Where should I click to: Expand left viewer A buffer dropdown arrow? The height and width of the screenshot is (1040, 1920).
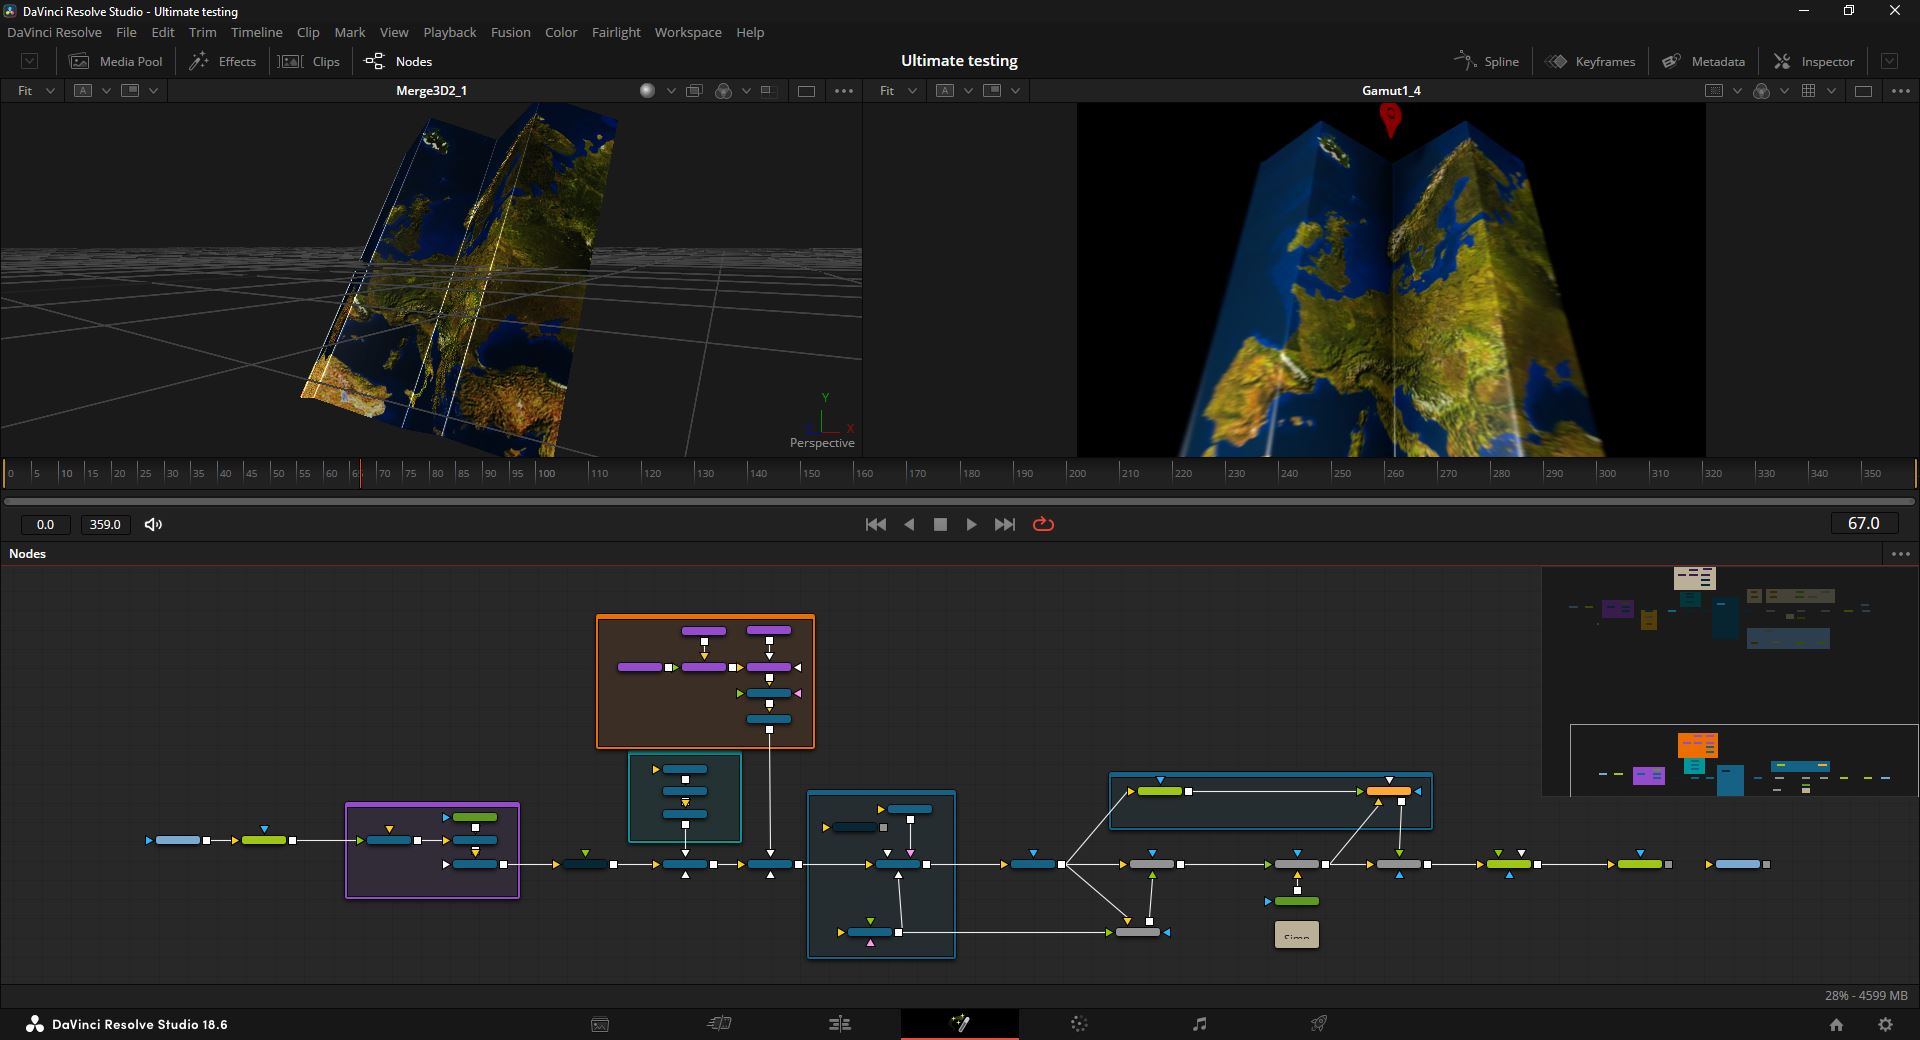pyautogui.click(x=106, y=91)
